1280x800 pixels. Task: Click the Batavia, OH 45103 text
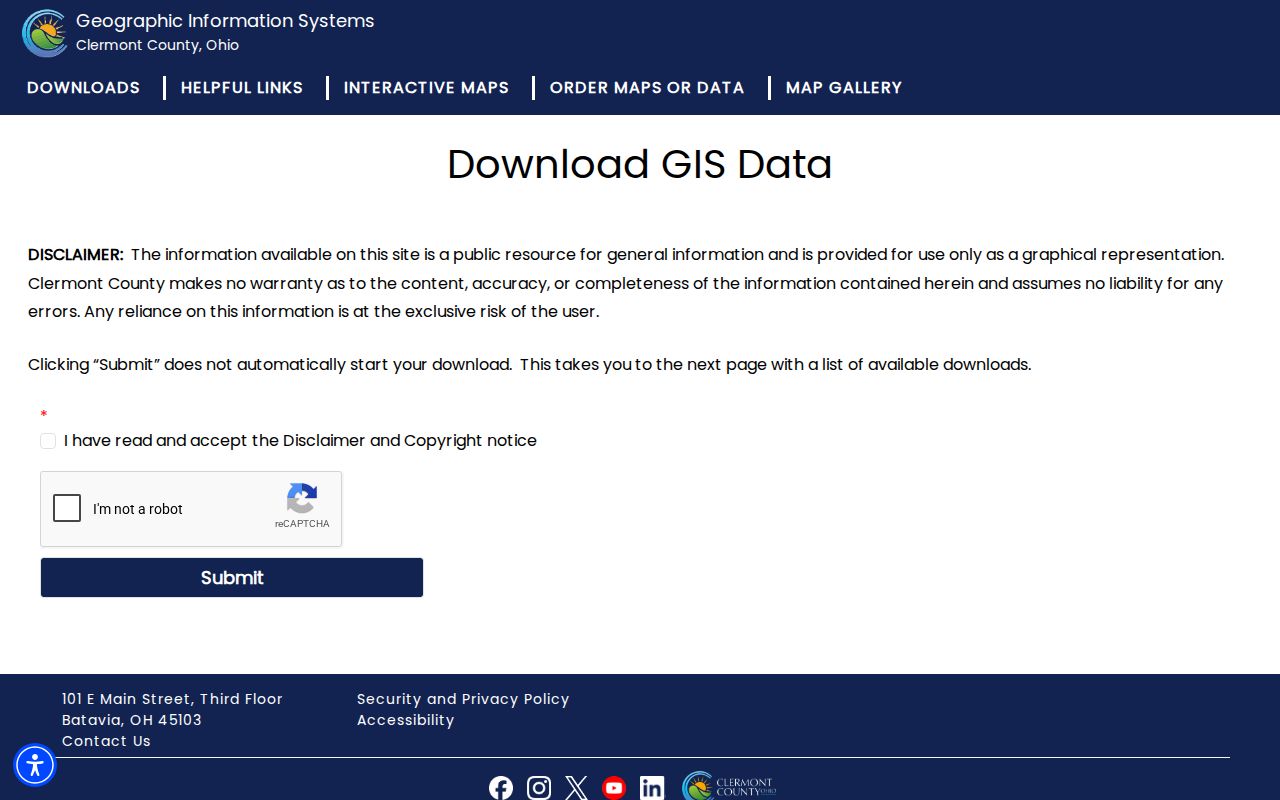(132, 720)
